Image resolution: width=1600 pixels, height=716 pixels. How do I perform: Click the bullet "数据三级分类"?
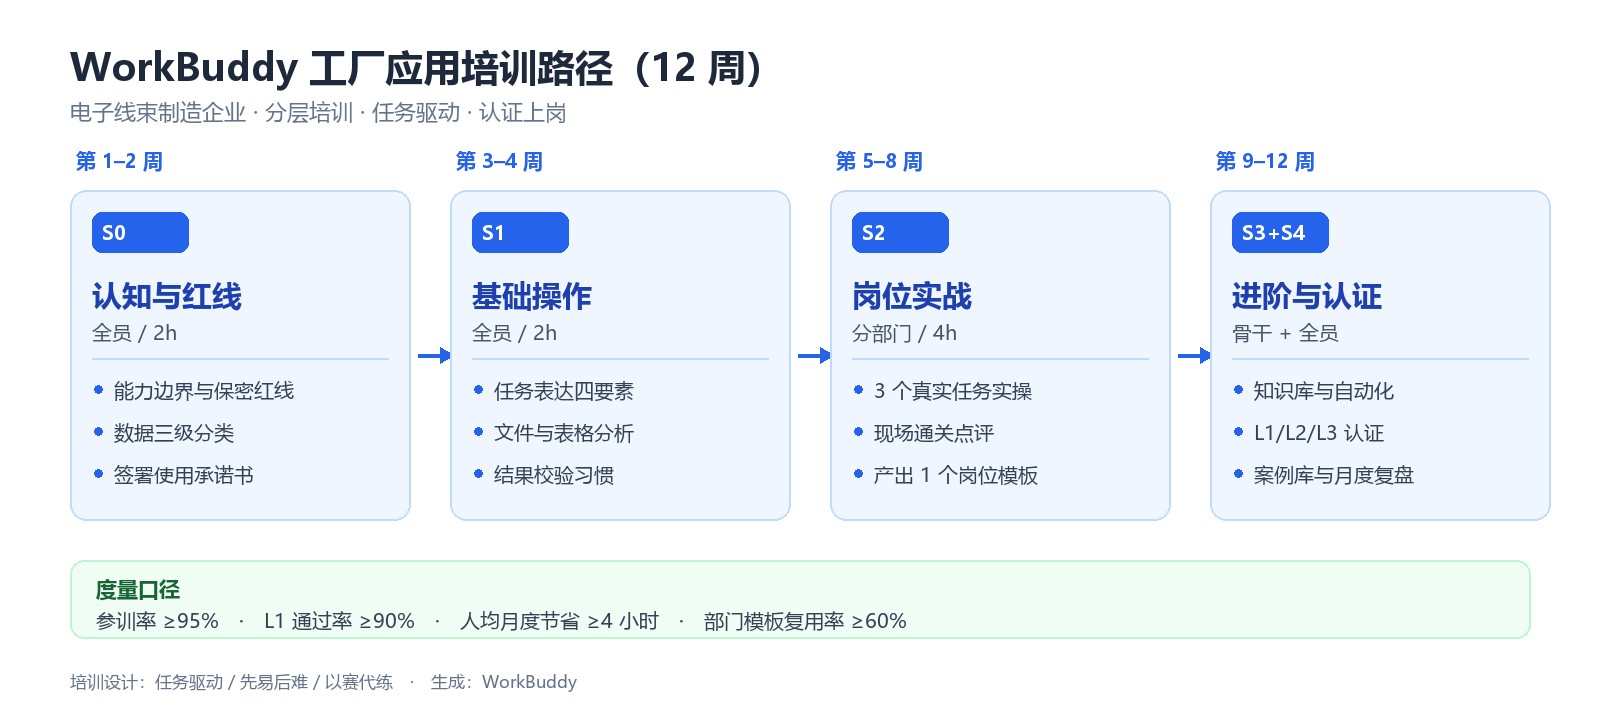(x=174, y=433)
